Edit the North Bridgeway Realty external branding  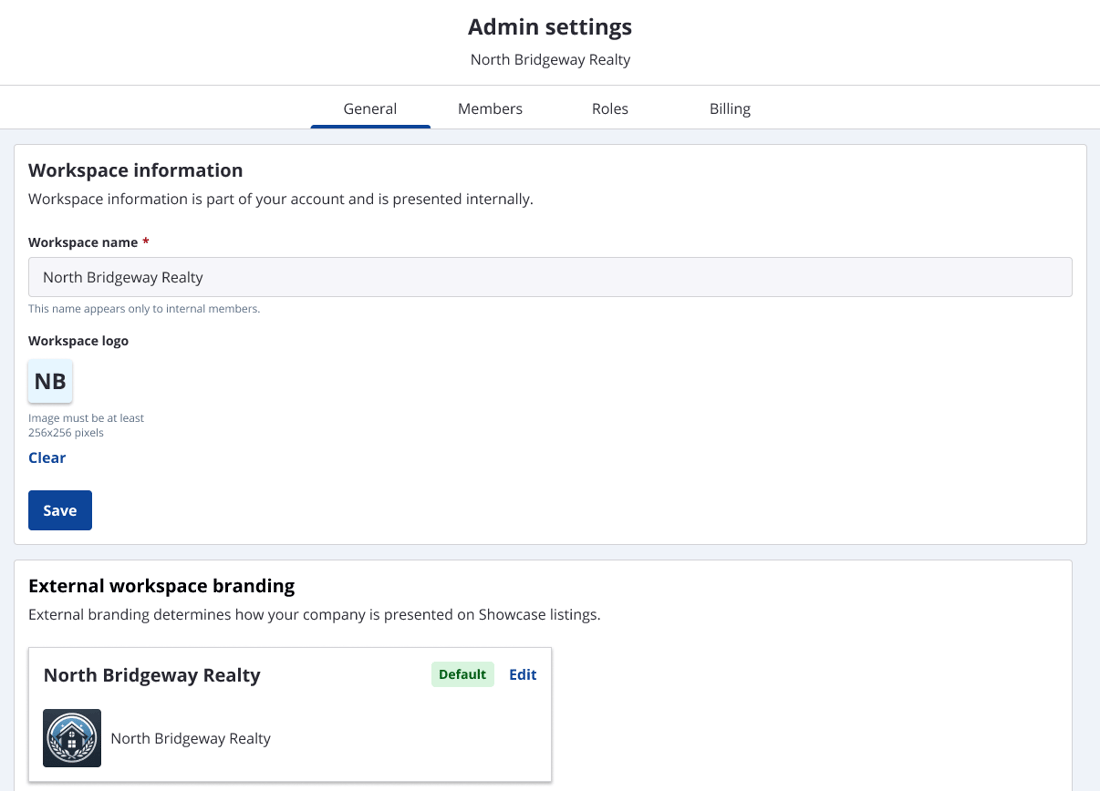522,674
